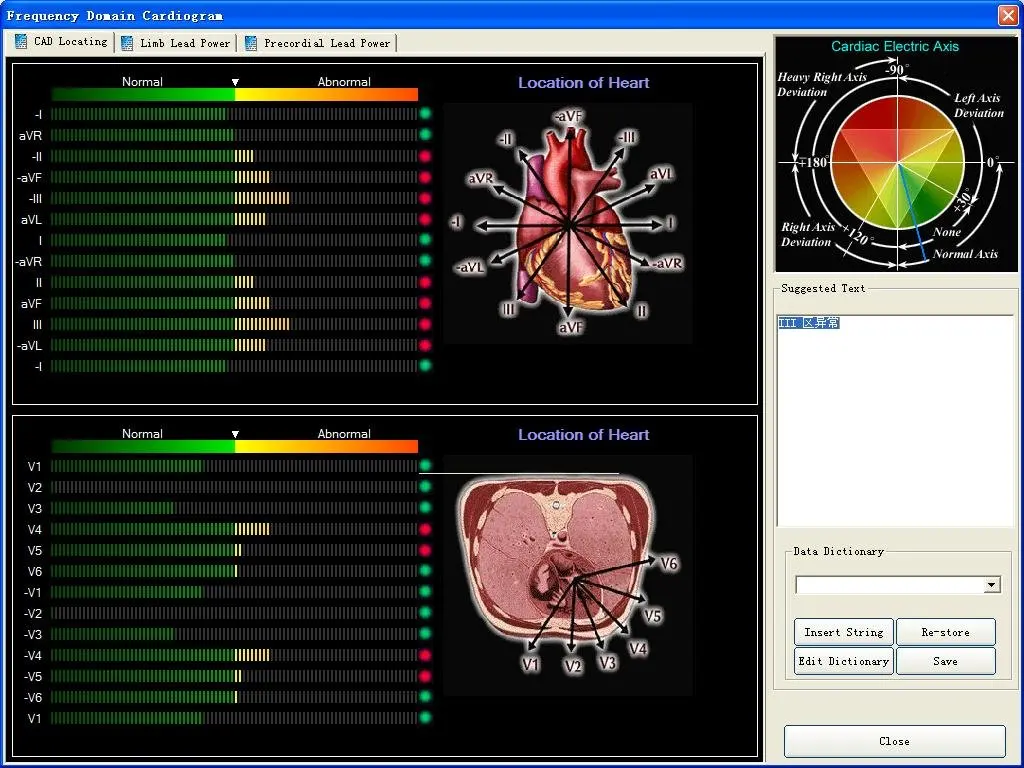Image resolution: width=1024 pixels, height=768 pixels.
Task: Toggle the red status light for lead II
Action: pyautogui.click(x=424, y=282)
